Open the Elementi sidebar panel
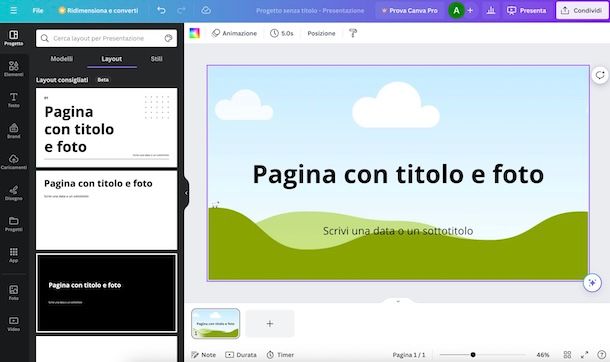 14,69
